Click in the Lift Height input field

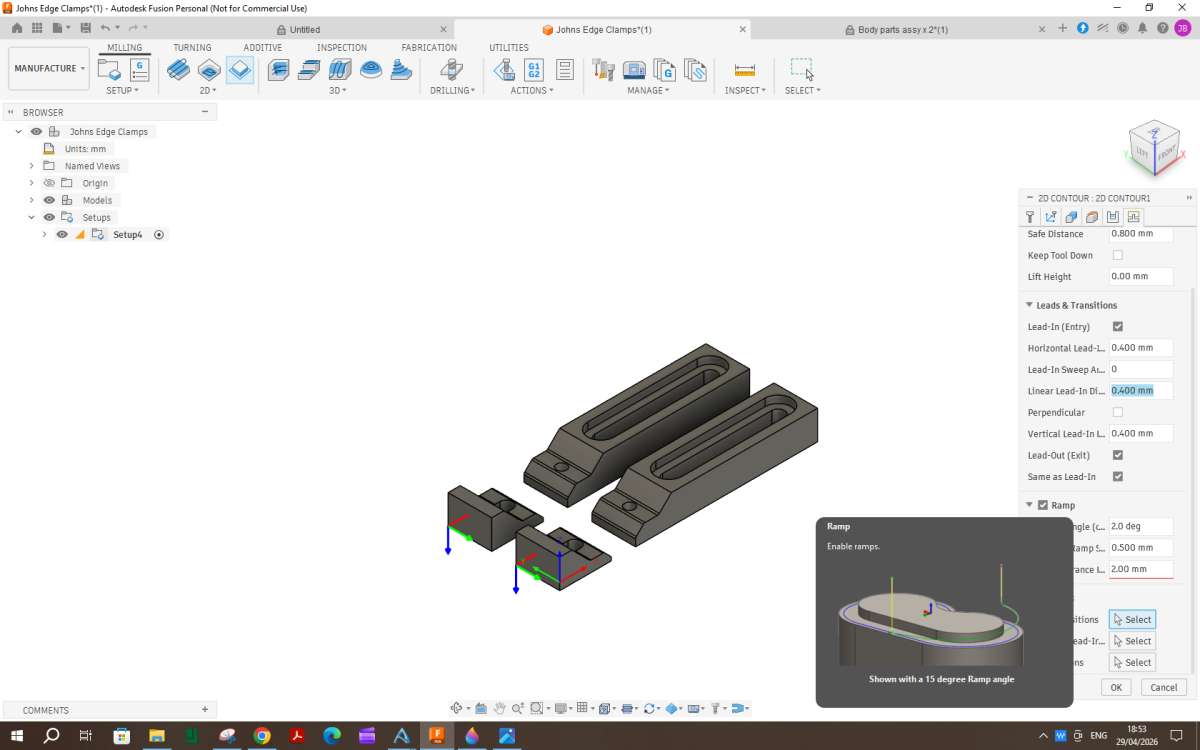tap(1141, 276)
